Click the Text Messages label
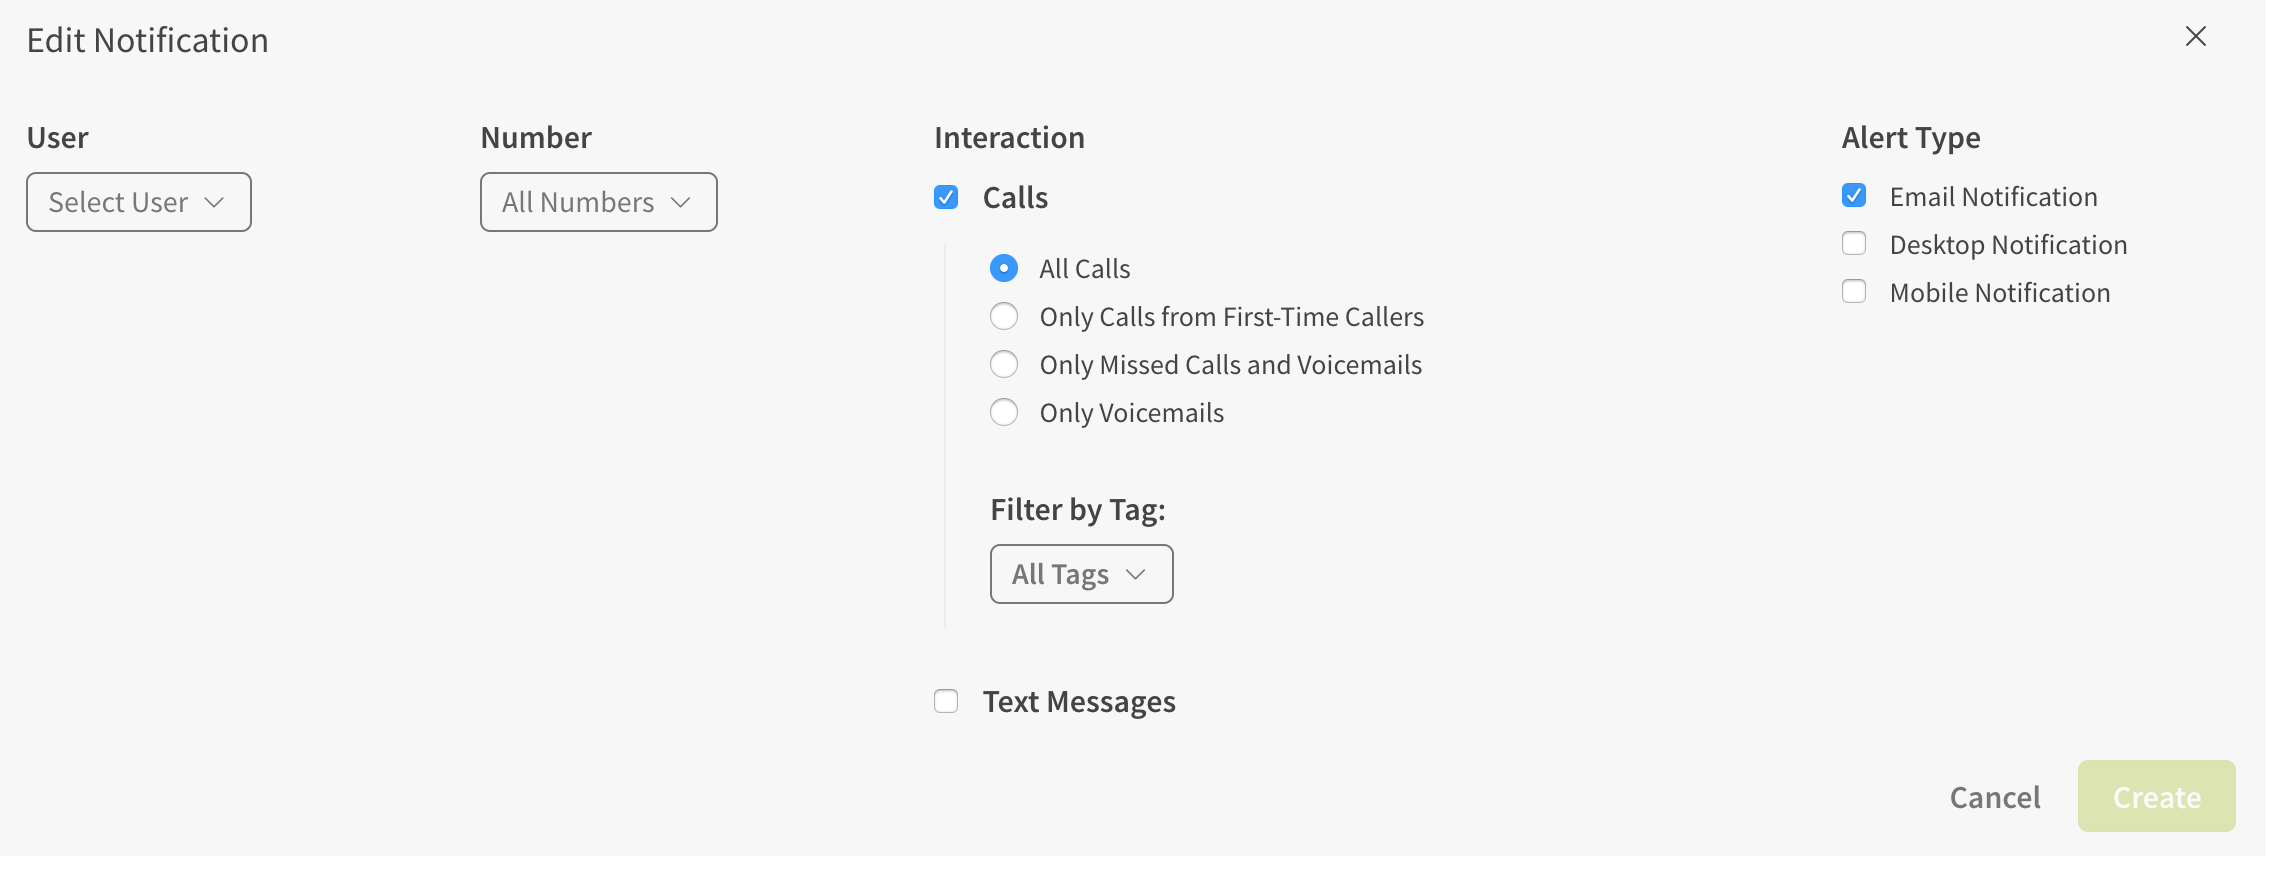Viewport: 2270px width, 870px height. tap(1079, 702)
